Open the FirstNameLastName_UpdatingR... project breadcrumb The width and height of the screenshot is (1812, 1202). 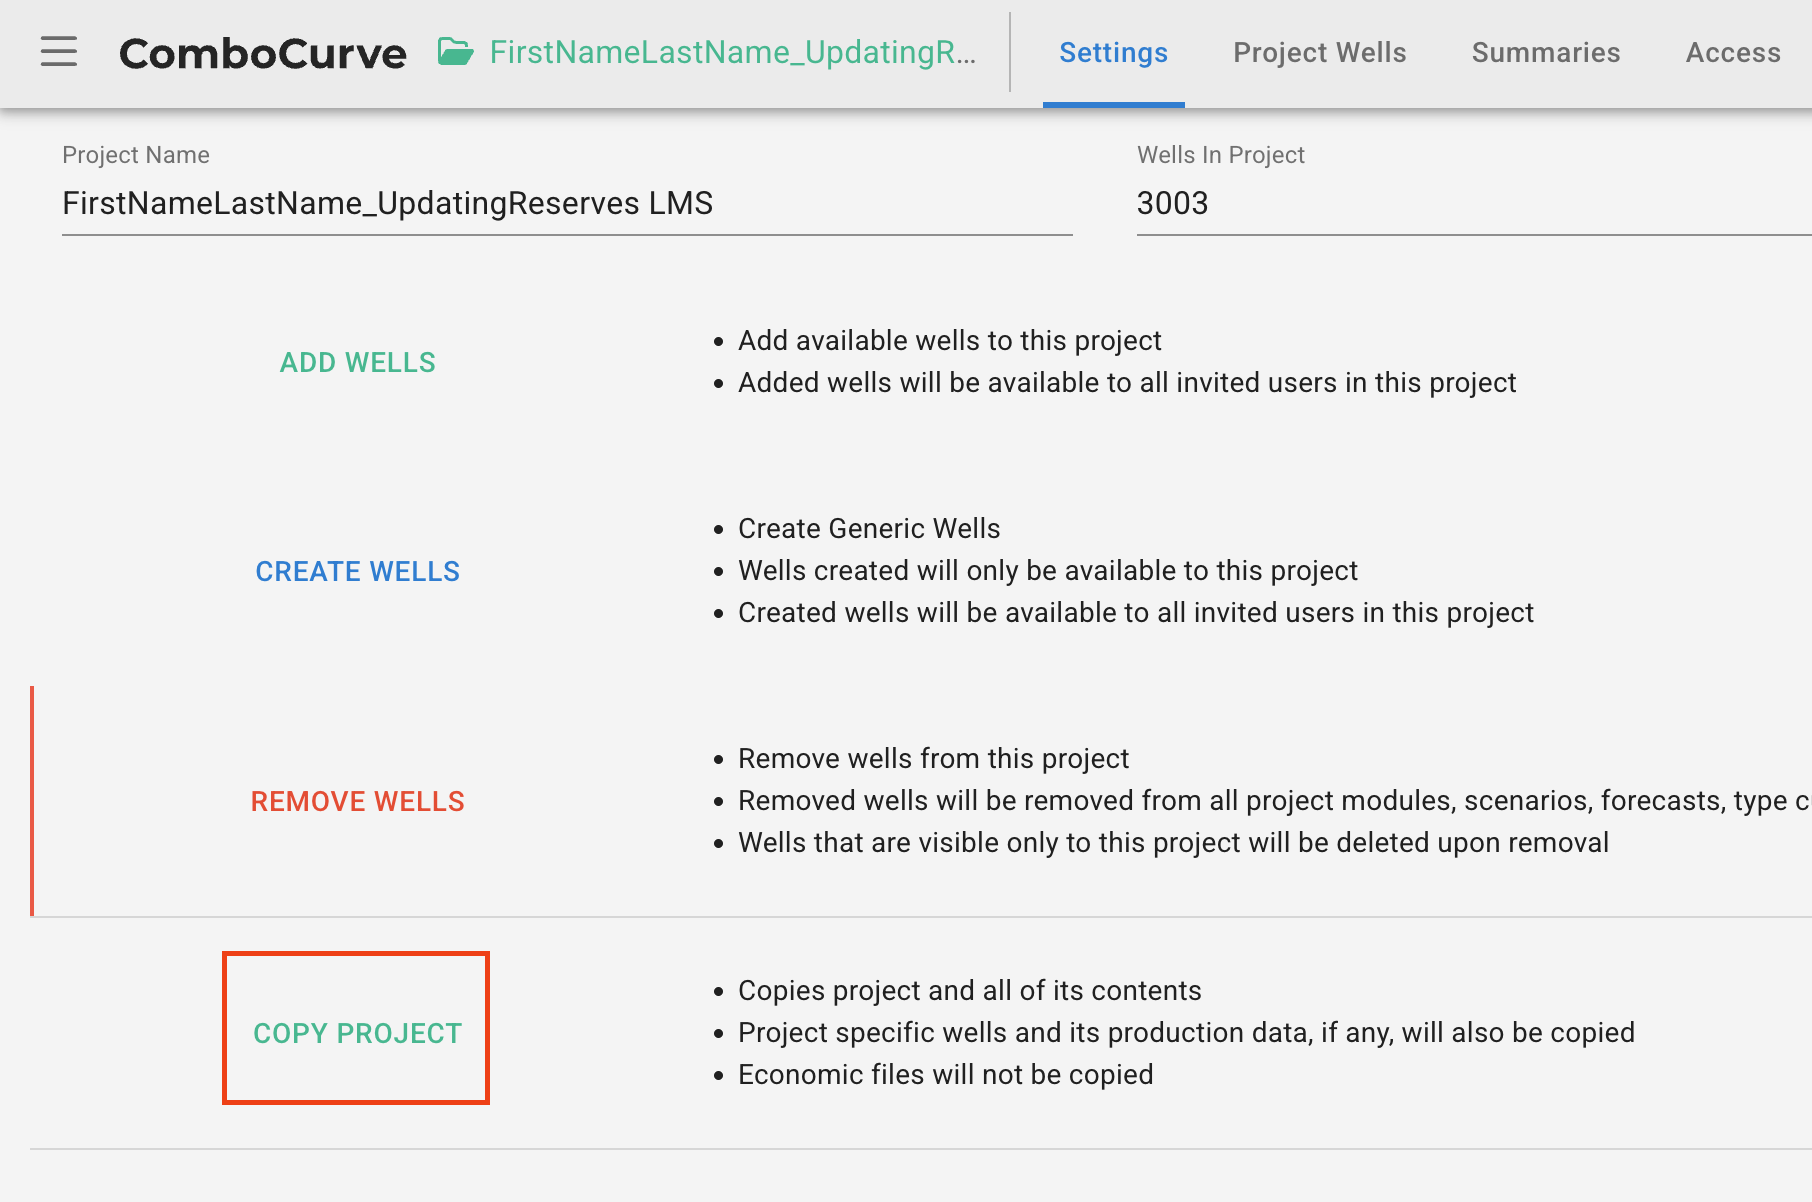pyautogui.click(x=732, y=52)
